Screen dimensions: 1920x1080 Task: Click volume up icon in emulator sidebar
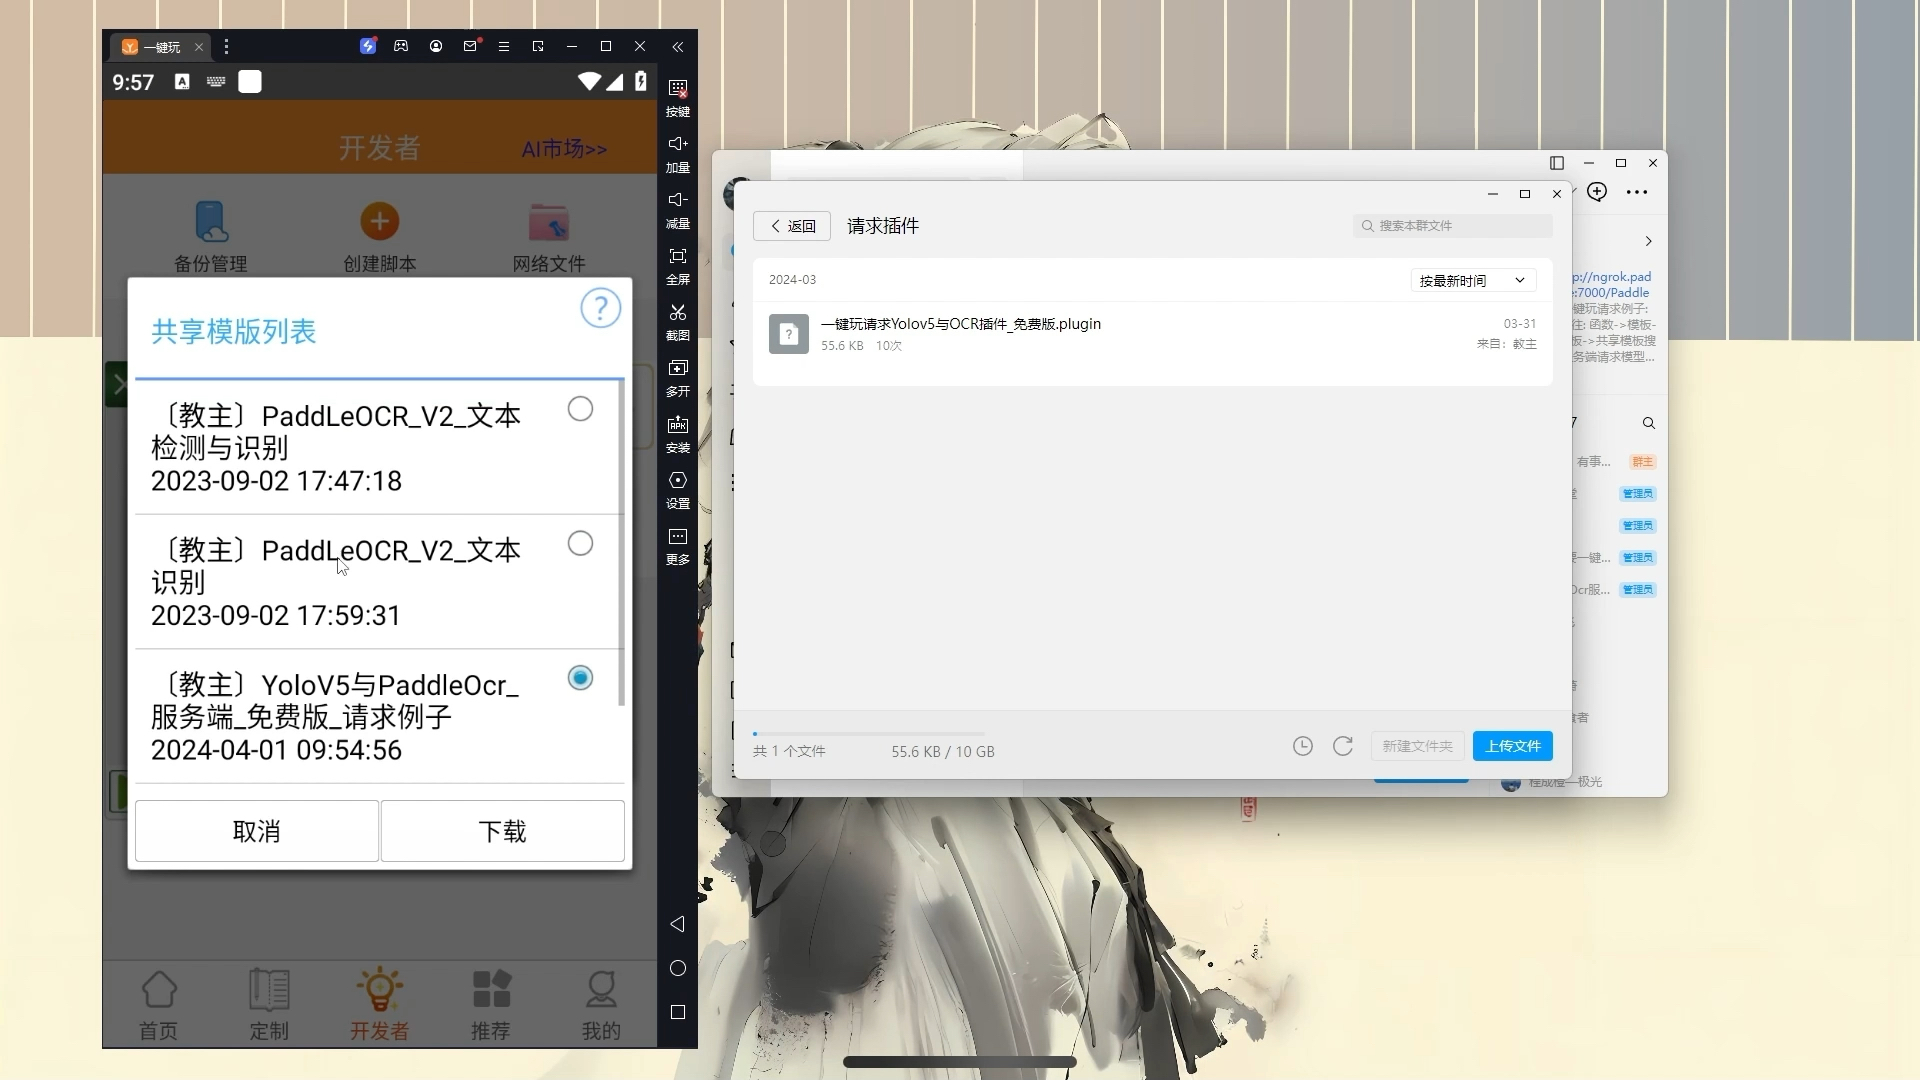[677, 145]
